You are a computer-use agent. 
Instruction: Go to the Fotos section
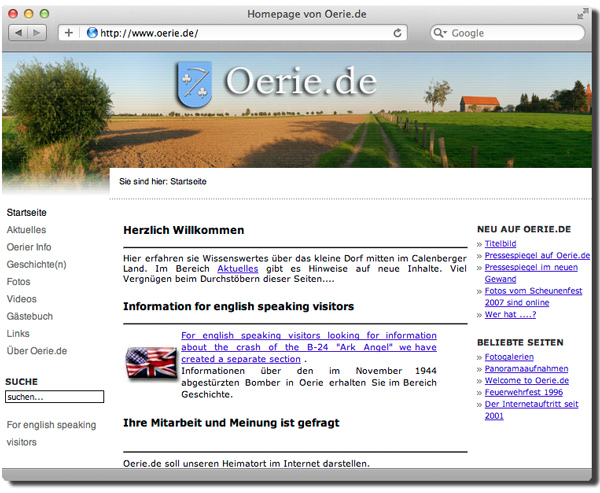pyautogui.click(x=18, y=282)
